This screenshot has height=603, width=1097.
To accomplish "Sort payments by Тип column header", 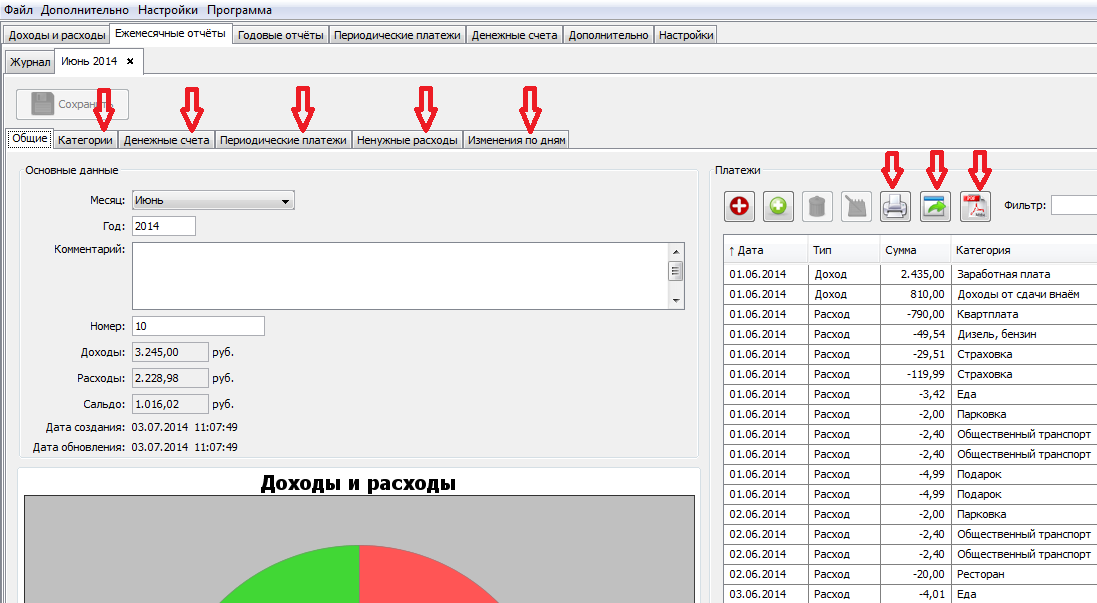I will click(844, 250).
